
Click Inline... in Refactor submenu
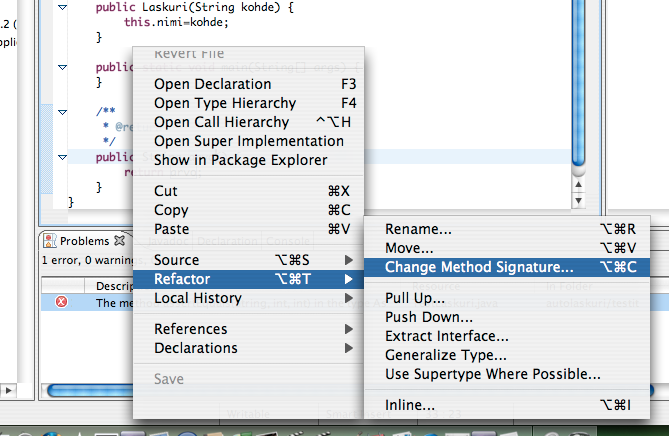tap(507, 405)
